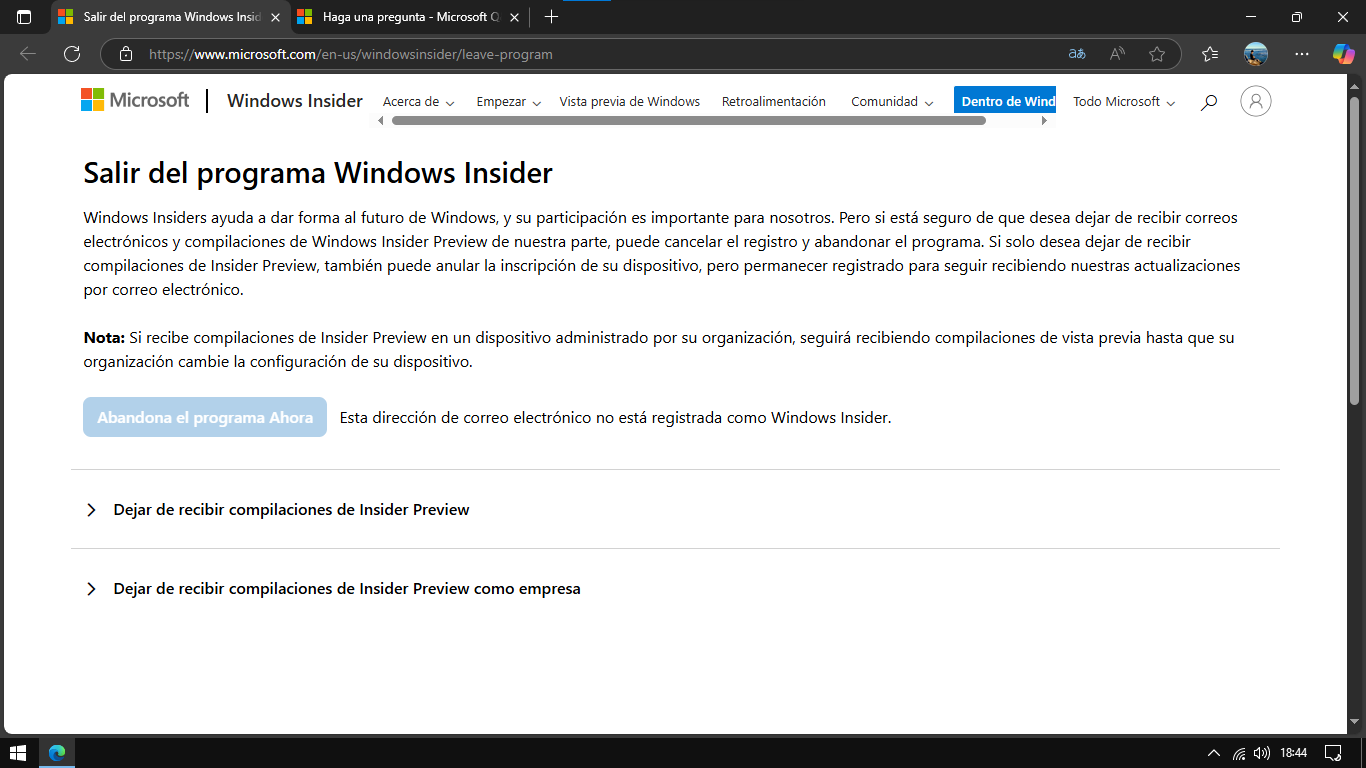Click the translate page icon in address bar
1366x768 pixels.
[x=1077, y=54]
